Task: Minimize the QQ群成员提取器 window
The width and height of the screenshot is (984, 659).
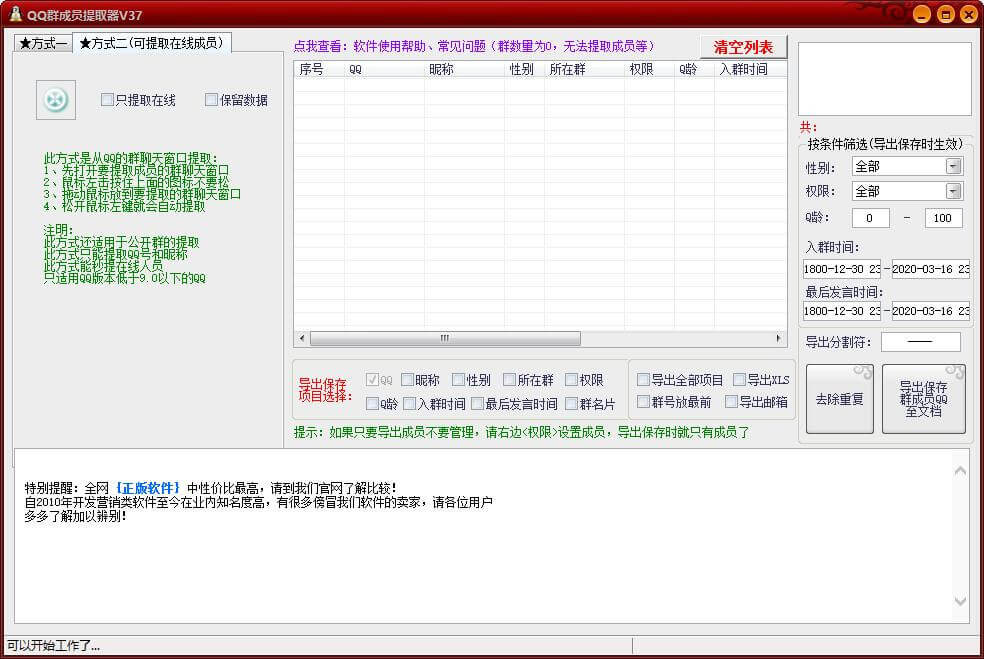Action: (922, 14)
